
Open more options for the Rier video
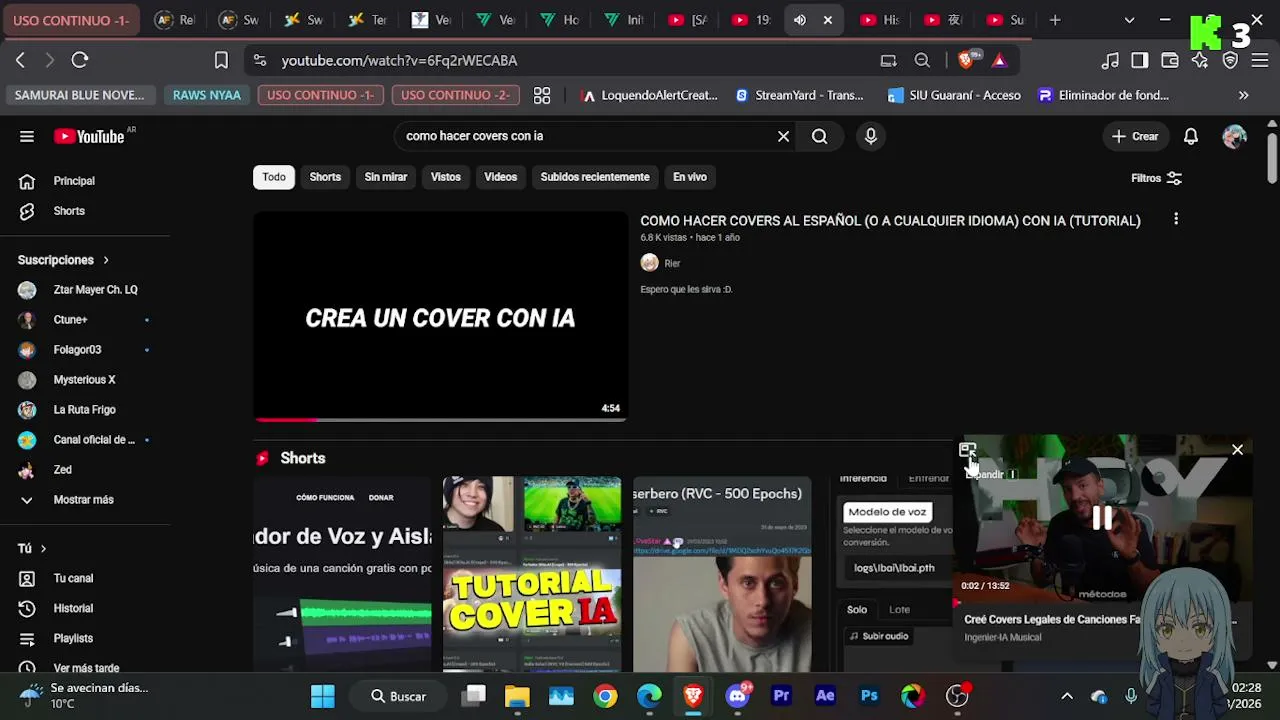tap(1176, 219)
